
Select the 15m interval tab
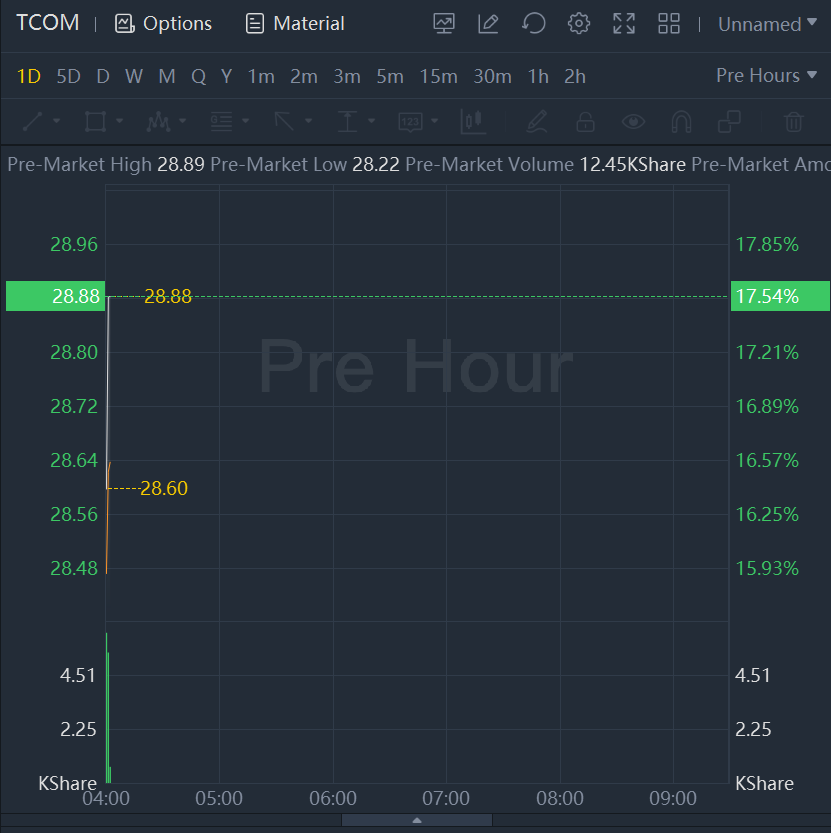click(438, 76)
